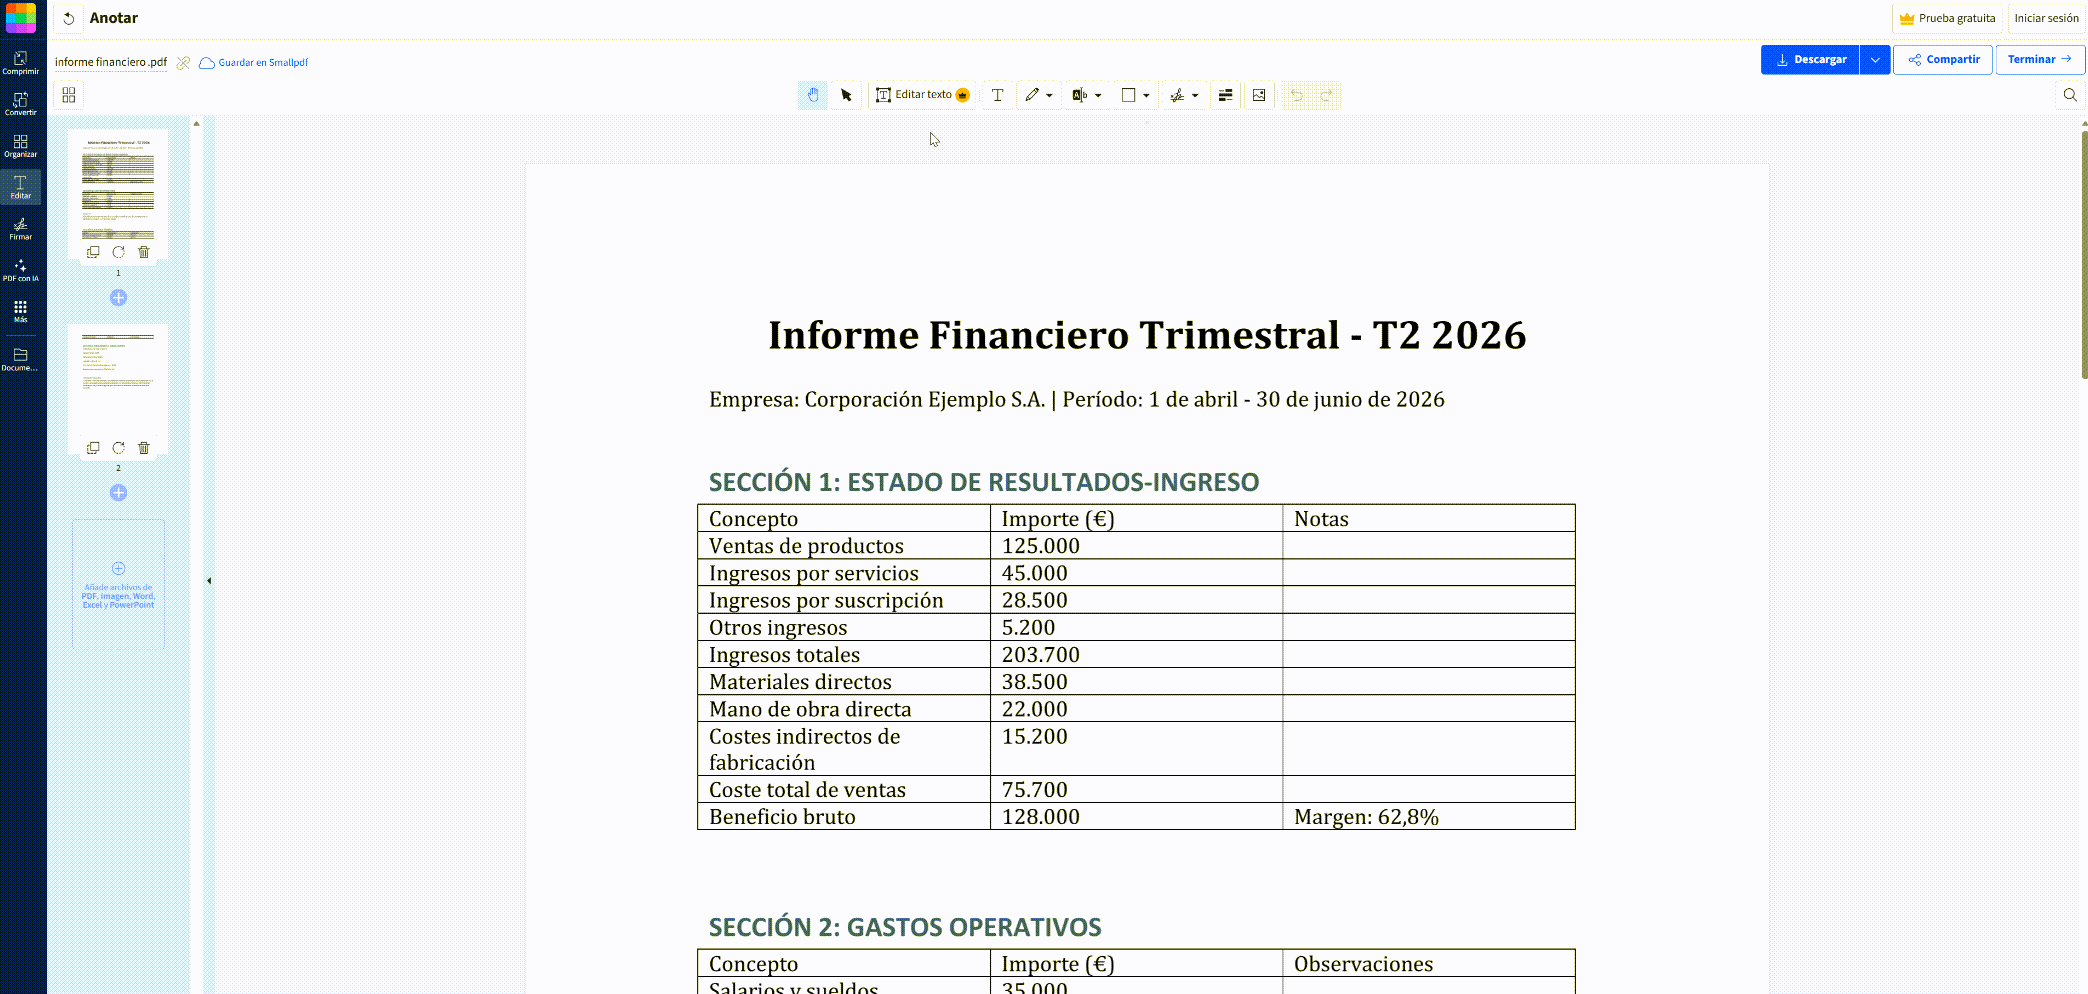Add a page after page 1 with plus

click(118, 297)
